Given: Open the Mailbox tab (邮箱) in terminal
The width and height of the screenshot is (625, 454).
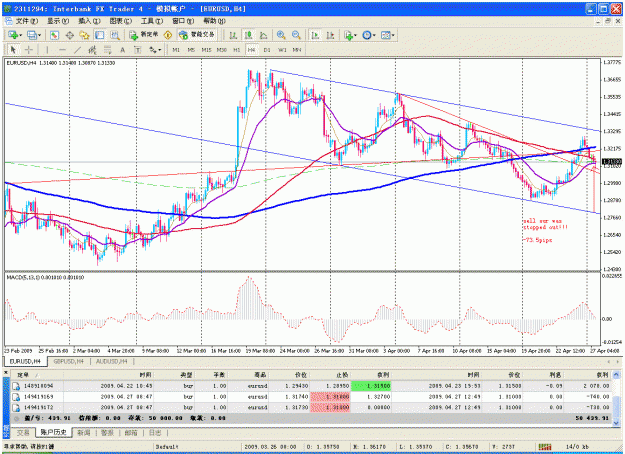Looking at the screenshot, I should pos(131,432).
